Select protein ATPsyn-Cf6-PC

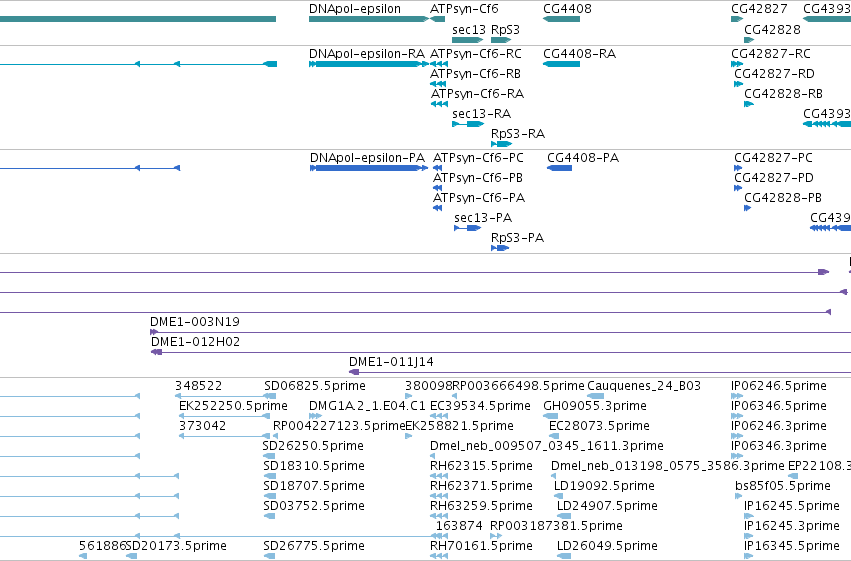(437, 168)
